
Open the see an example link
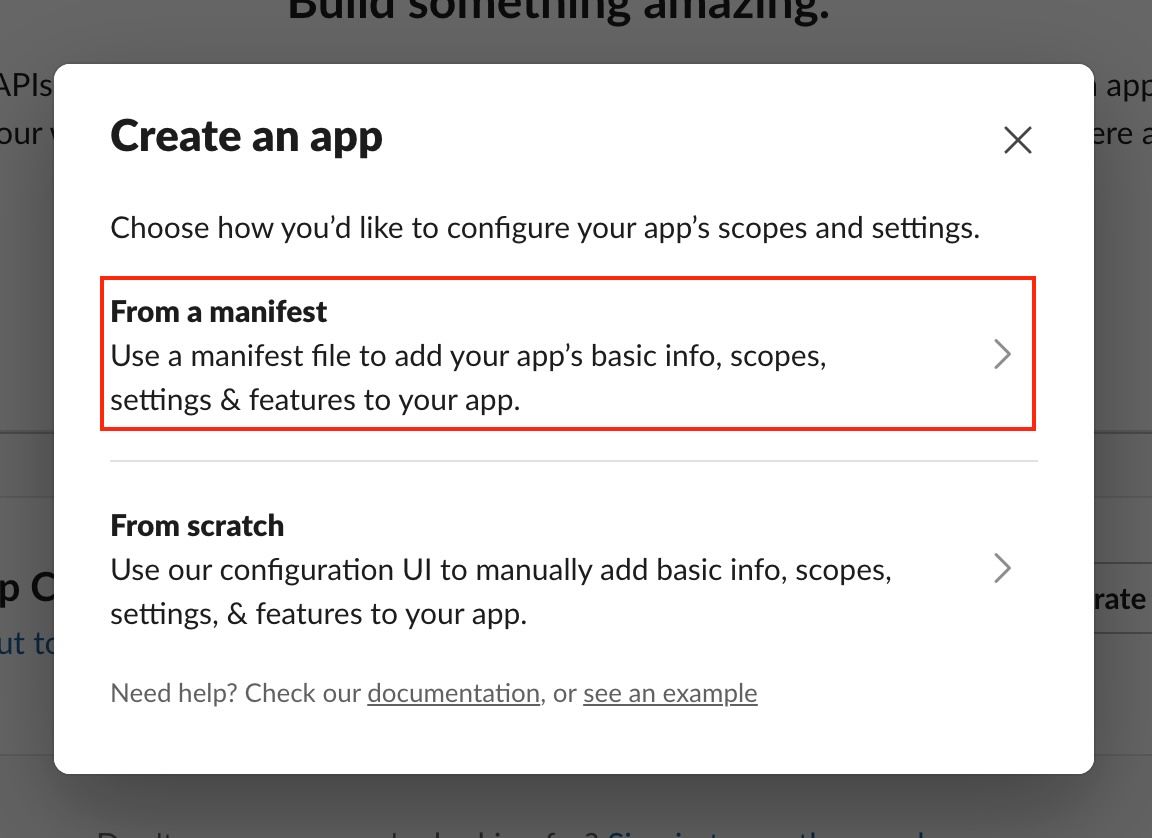click(670, 693)
